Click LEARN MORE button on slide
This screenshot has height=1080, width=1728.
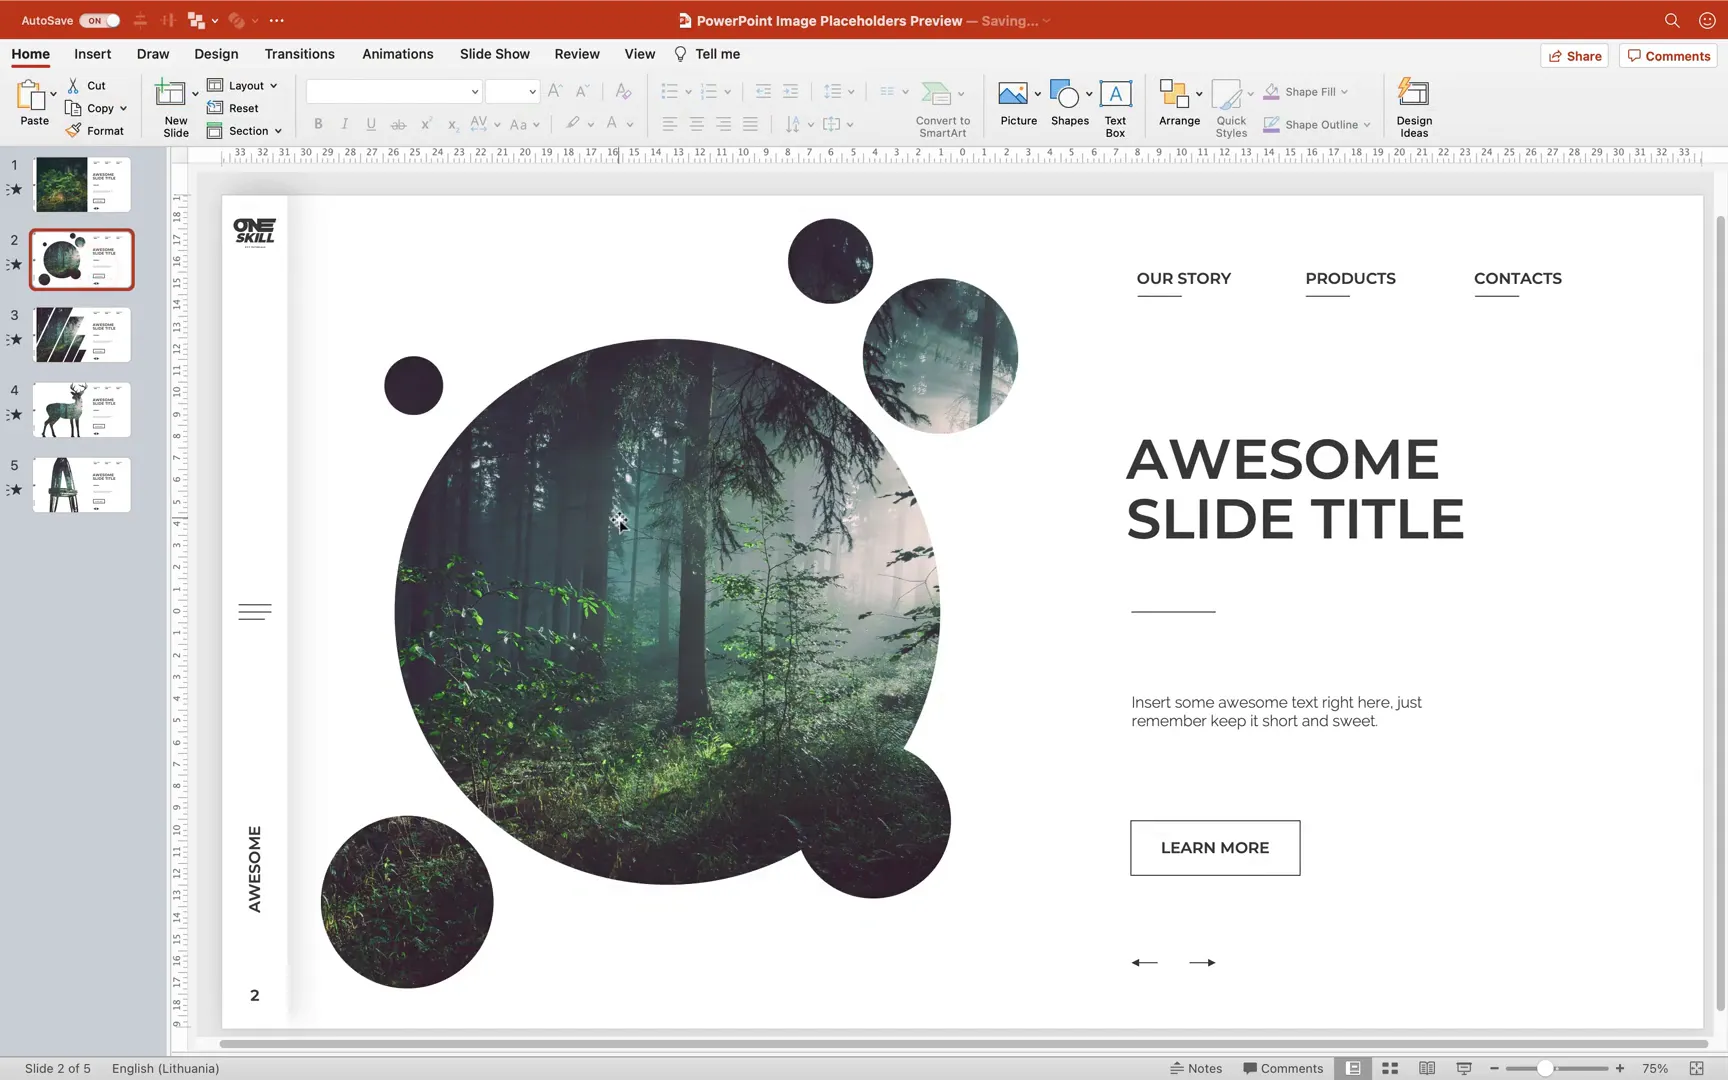(x=1215, y=848)
